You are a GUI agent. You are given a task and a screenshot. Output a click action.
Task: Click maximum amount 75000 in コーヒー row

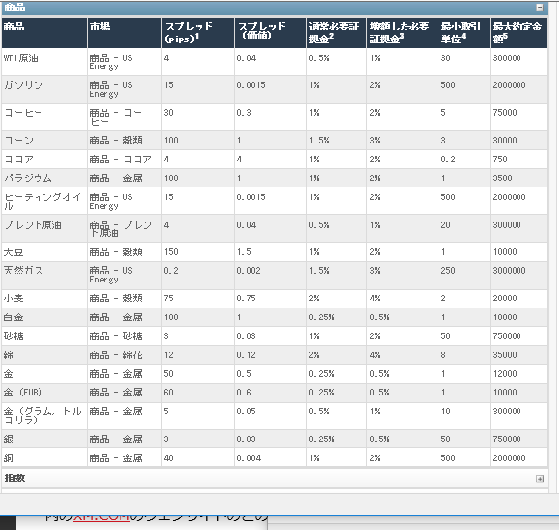point(505,113)
